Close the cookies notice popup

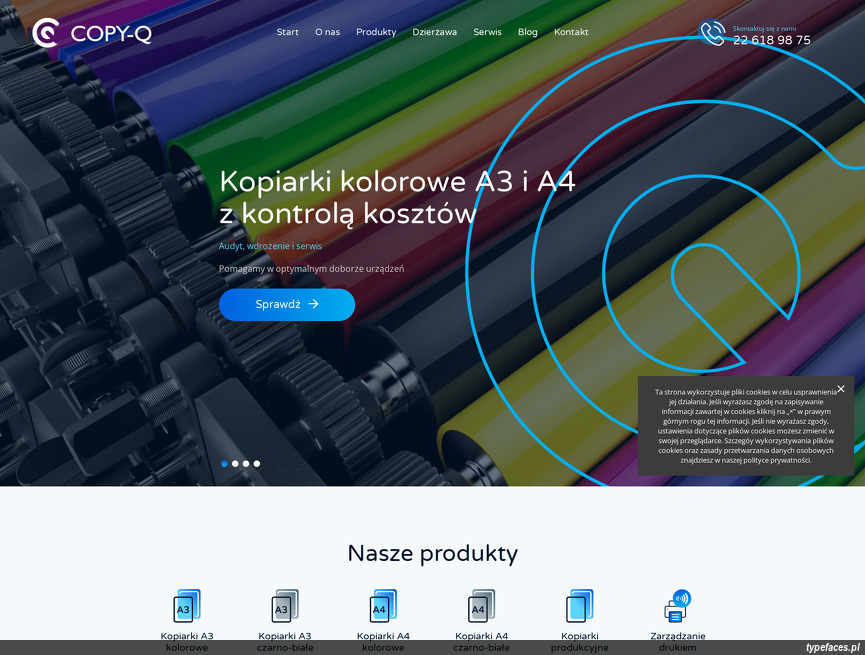[841, 389]
